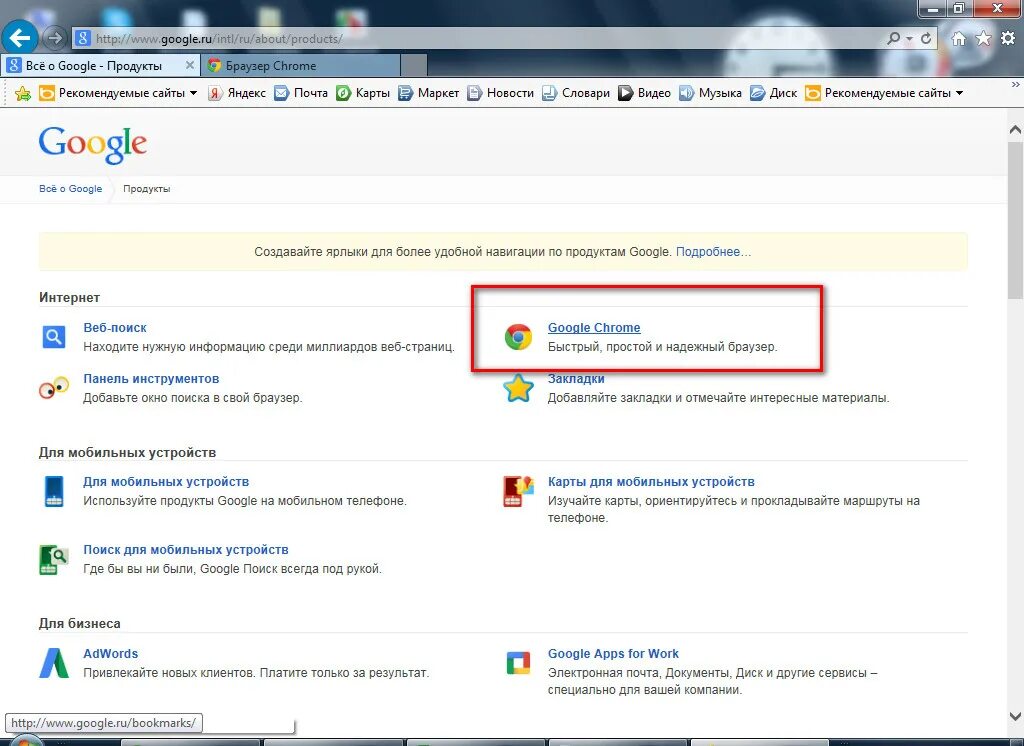1024x746 pixels.
Task: Open the Музыка bookmark
Action: (711, 93)
